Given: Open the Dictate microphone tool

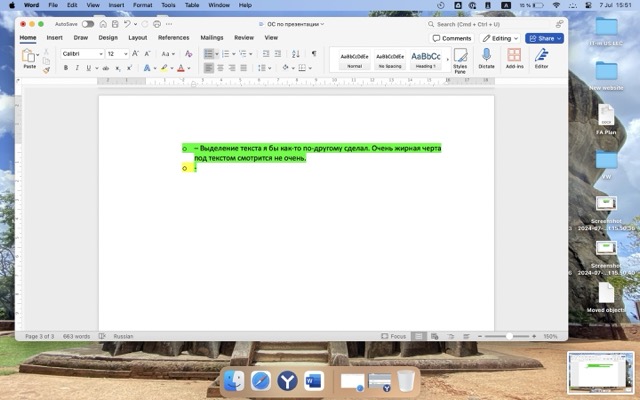Looking at the screenshot, I should (x=487, y=58).
